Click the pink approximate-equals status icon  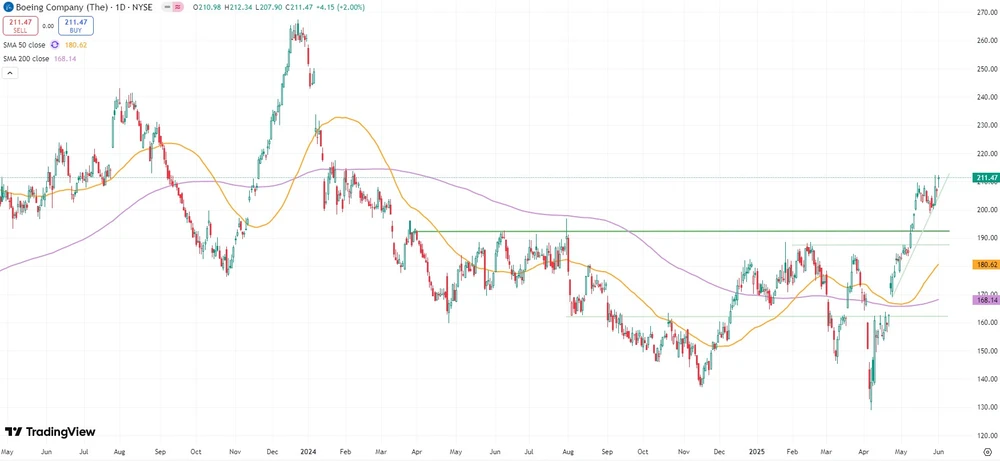(x=178, y=7)
